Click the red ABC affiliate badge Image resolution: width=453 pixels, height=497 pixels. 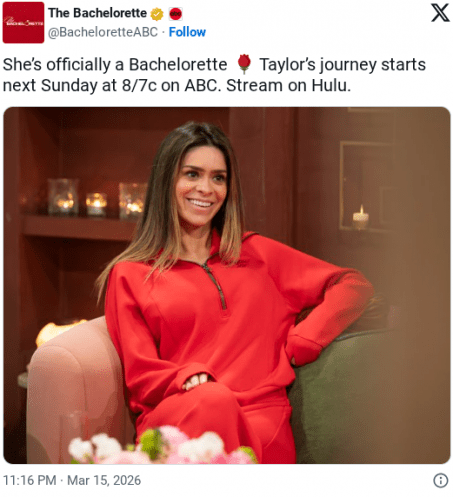pyautogui.click(x=175, y=14)
